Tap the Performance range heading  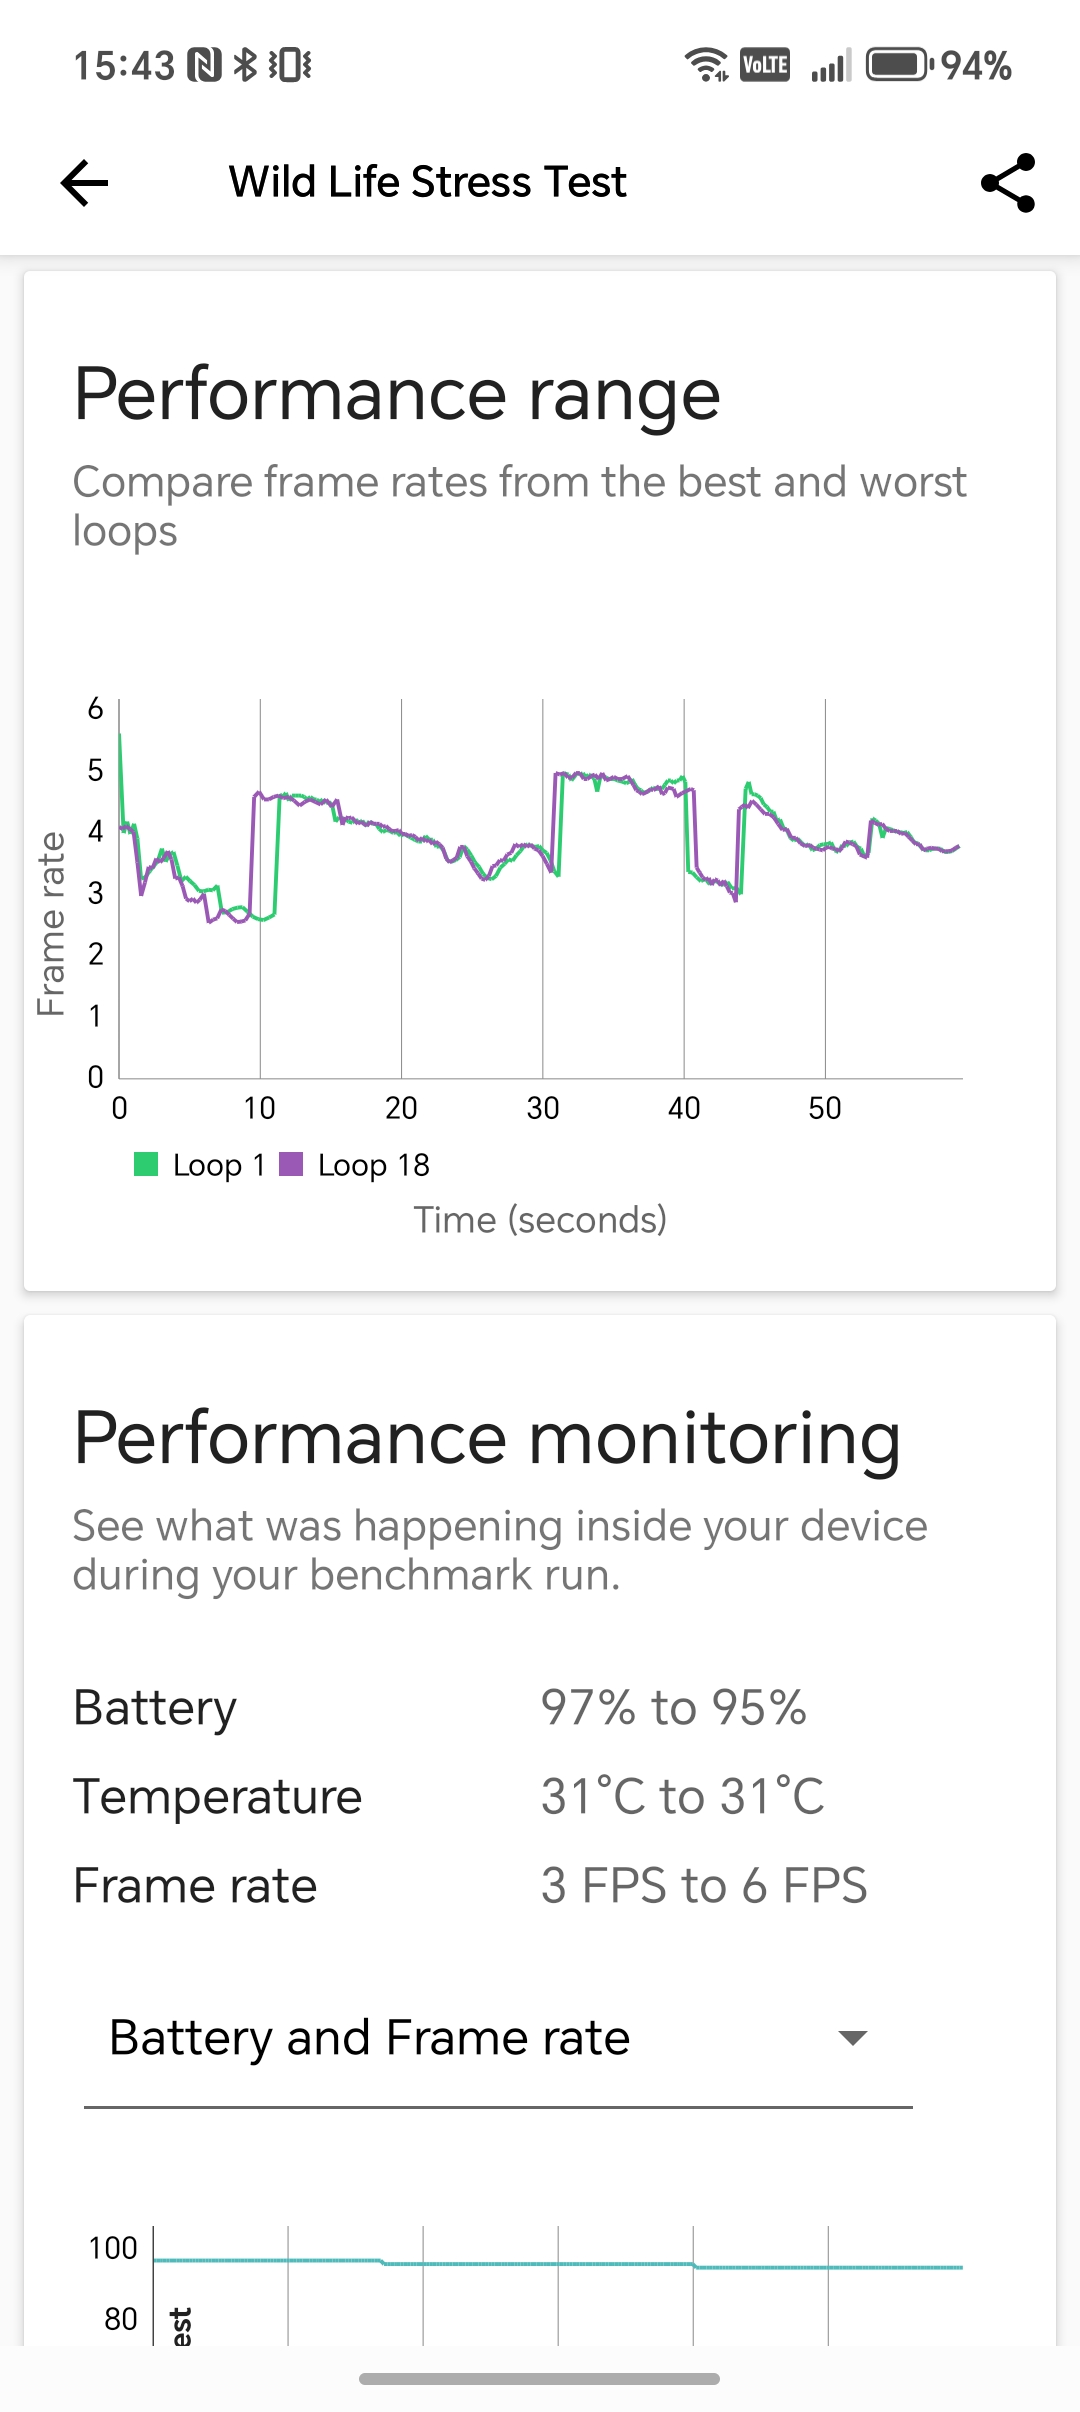click(x=397, y=394)
